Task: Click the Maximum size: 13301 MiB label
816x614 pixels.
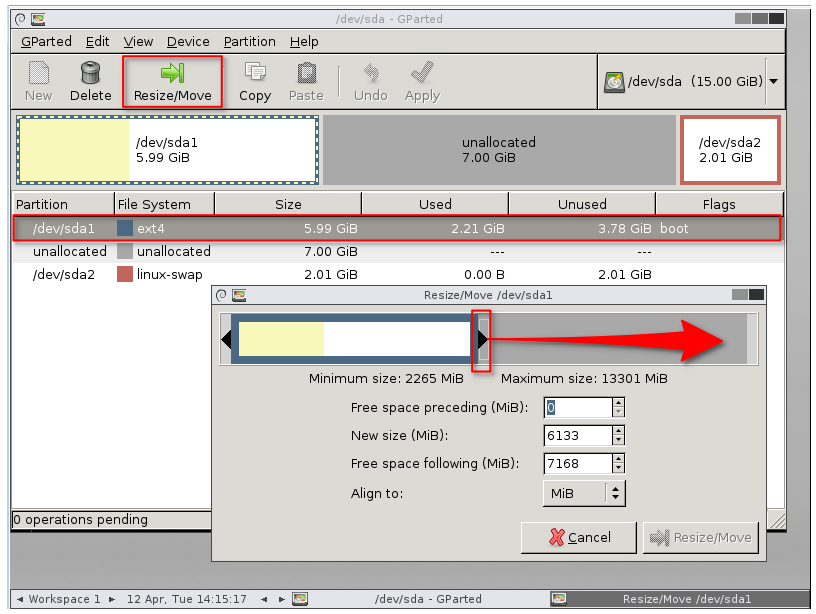Action: point(584,378)
